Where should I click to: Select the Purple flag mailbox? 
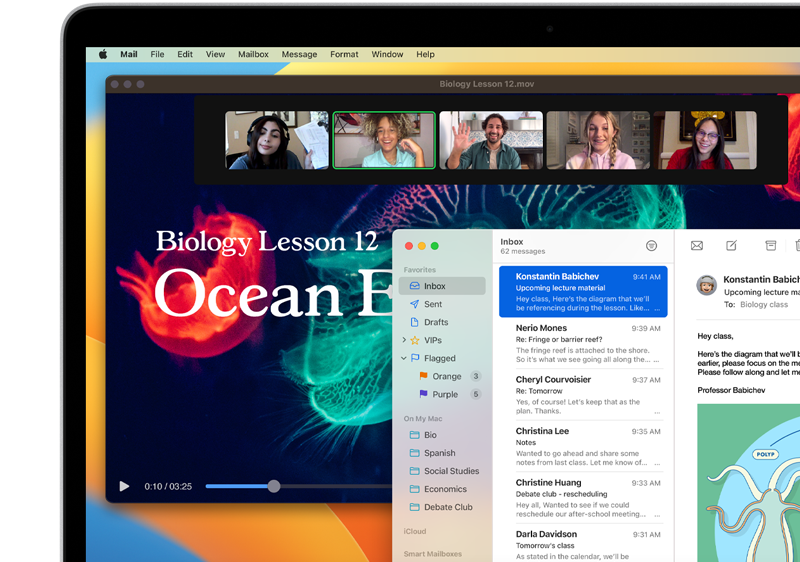(x=442, y=394)
